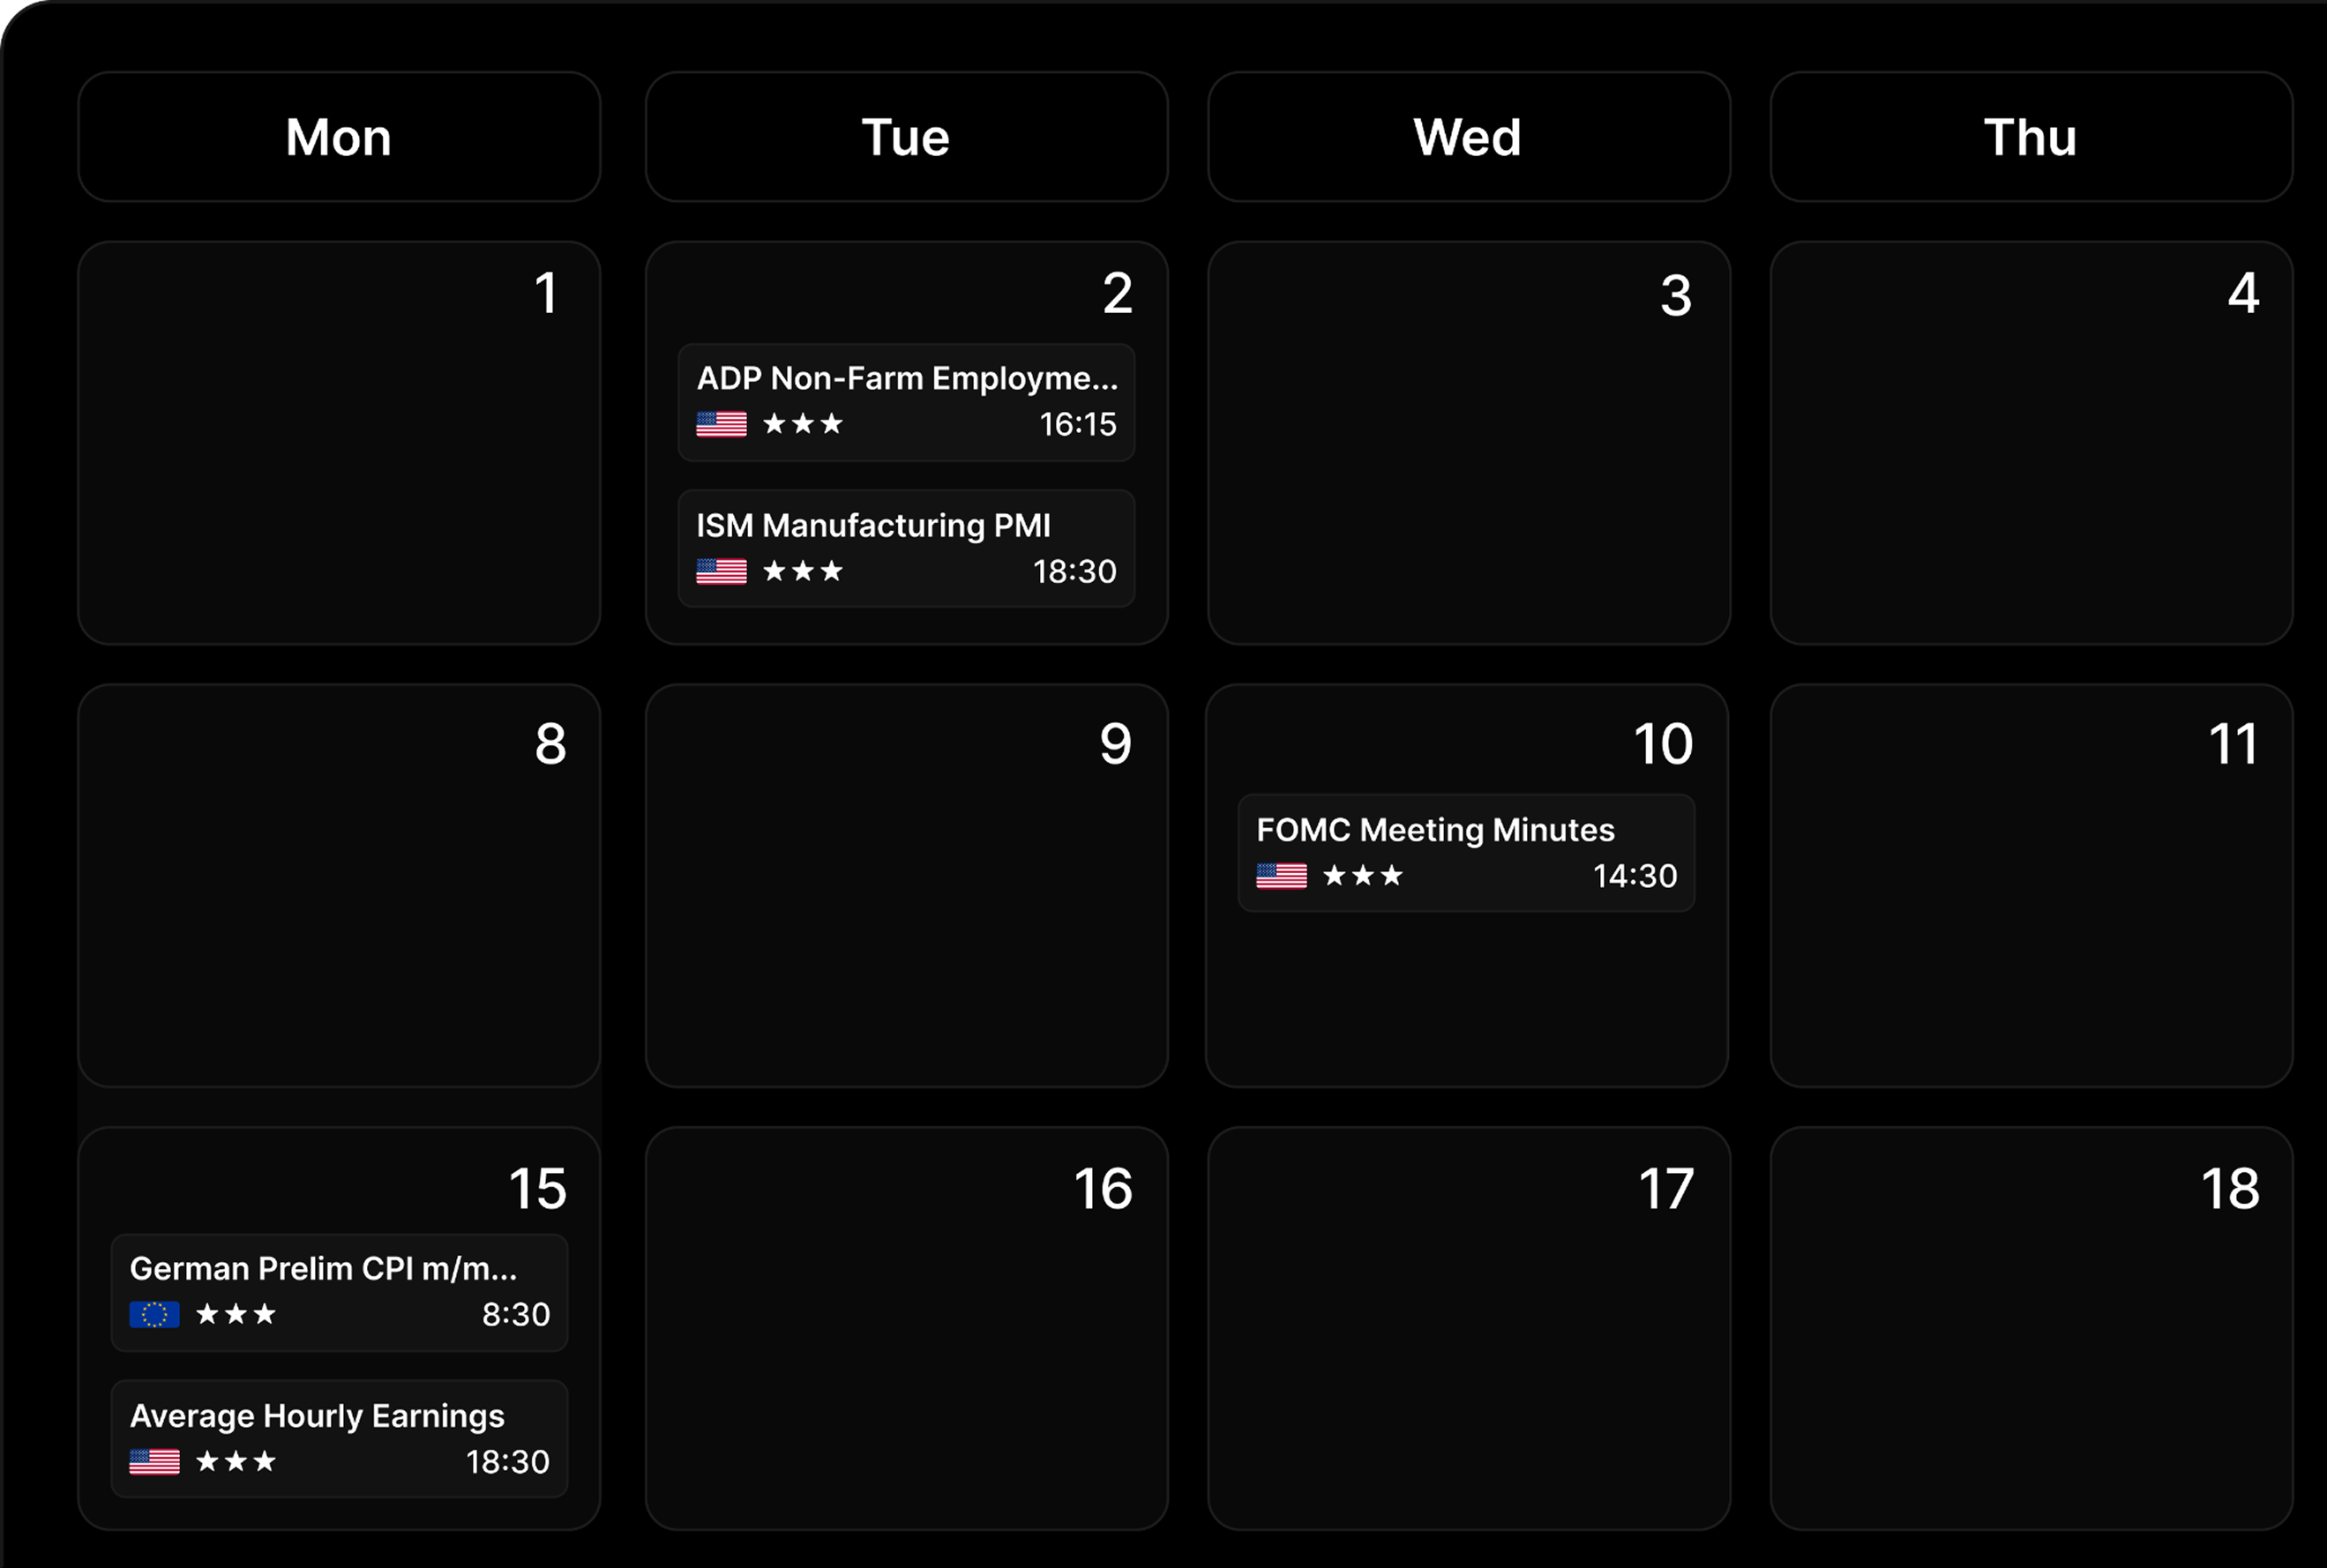The image size is (2327, 1568).
Task: Select the Tue column header
Action: [906, 137]
